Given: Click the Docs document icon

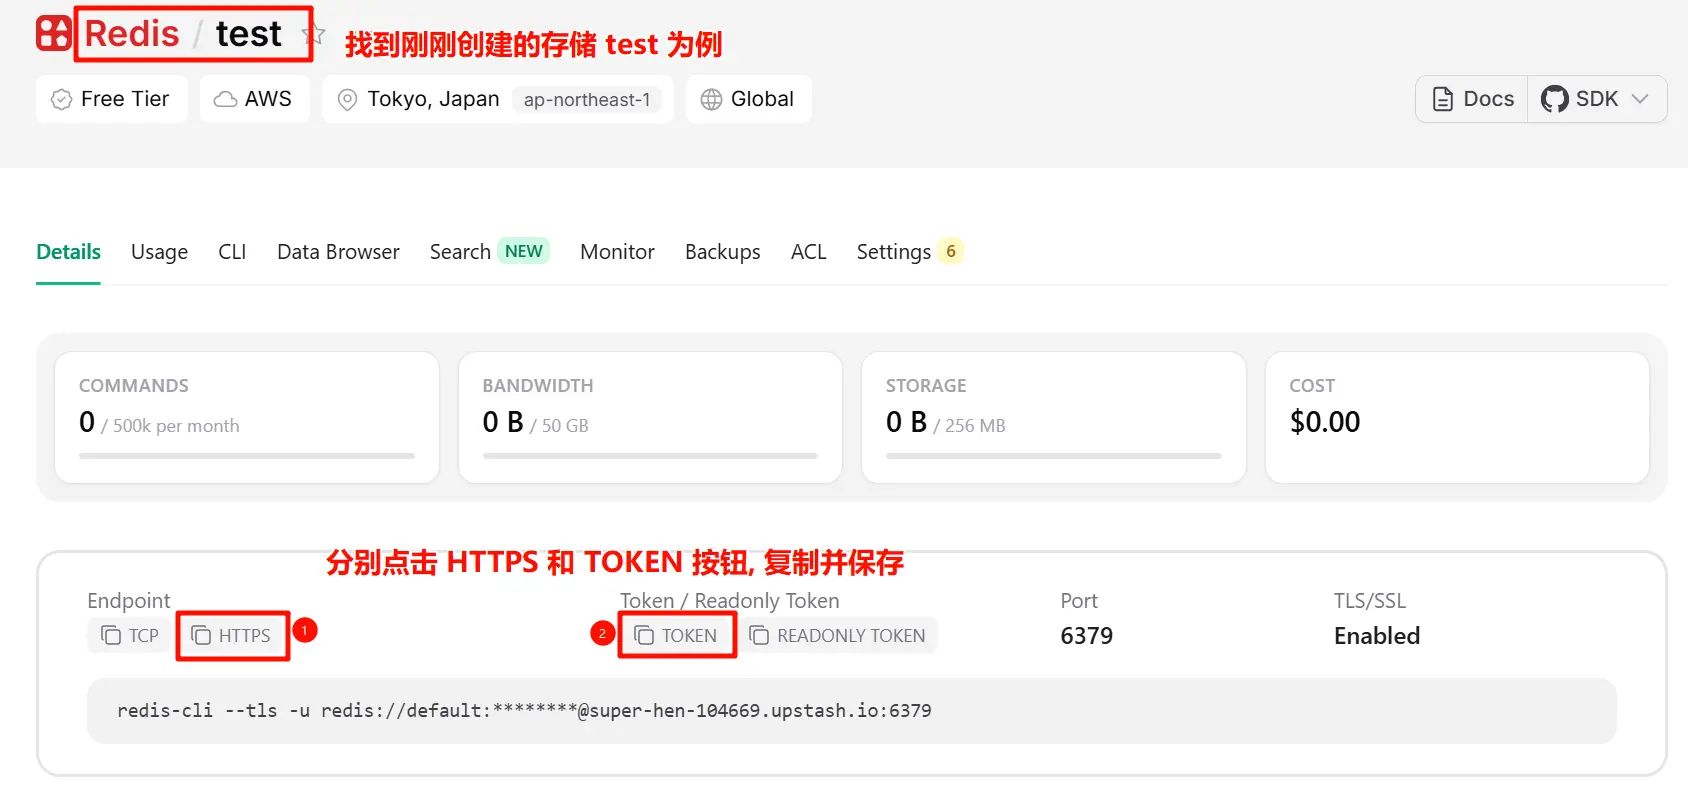Looking at the screenshot, I should [x=1443, y=99].
